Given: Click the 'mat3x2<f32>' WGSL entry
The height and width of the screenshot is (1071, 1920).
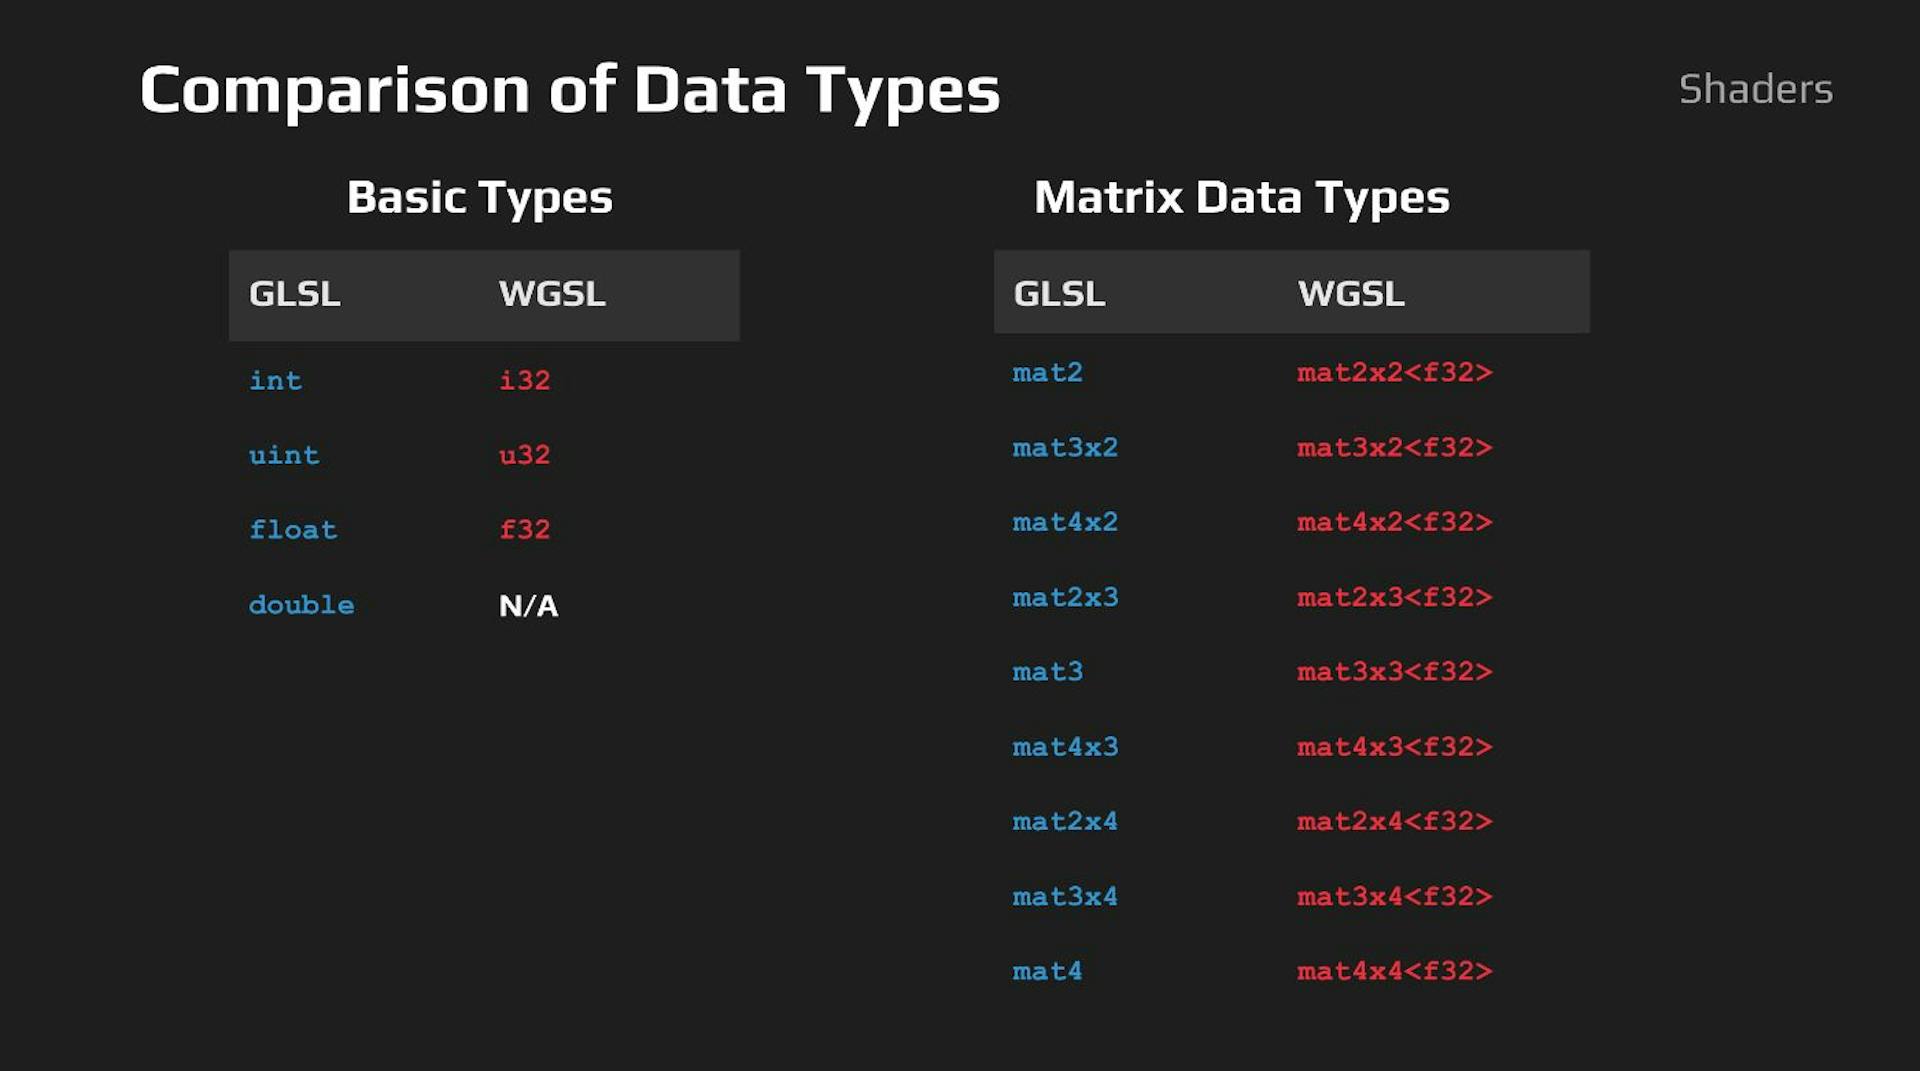Looking at the screenshot, I should 1394,447.
